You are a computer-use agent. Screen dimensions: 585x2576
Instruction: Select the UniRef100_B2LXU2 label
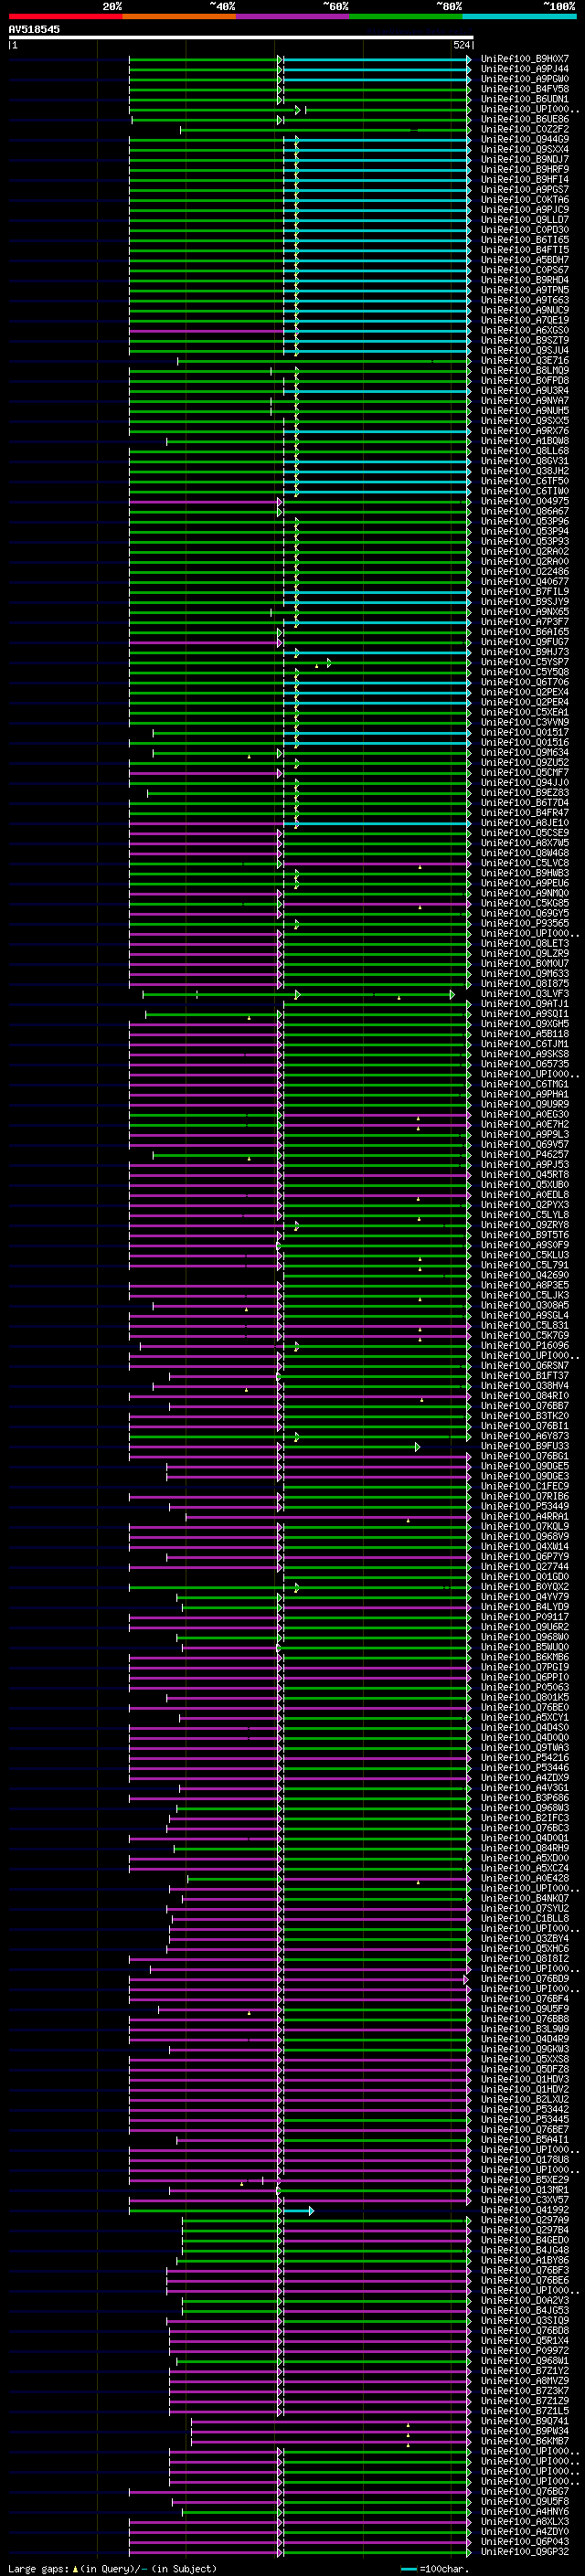coord(525,2099)
